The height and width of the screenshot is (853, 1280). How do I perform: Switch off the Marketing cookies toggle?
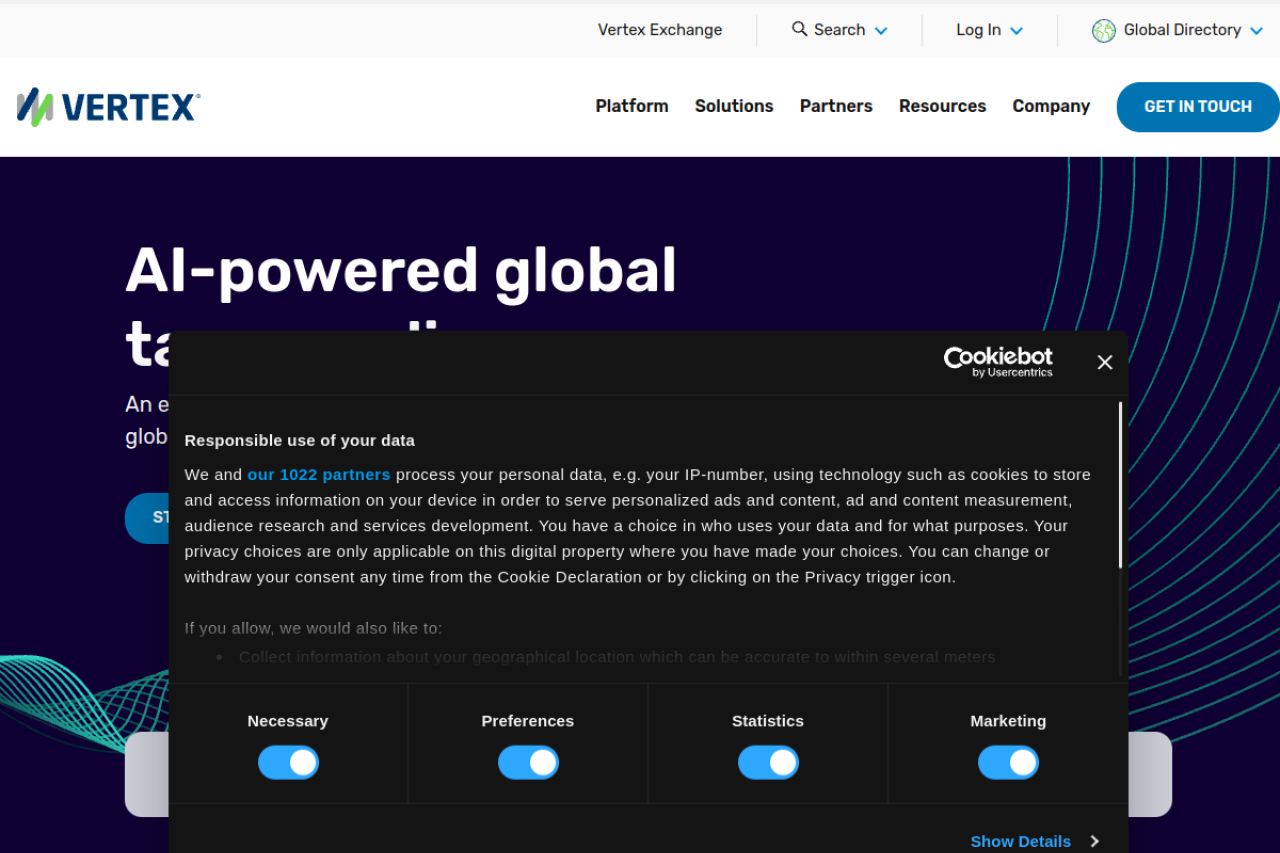coord(1008,763)
